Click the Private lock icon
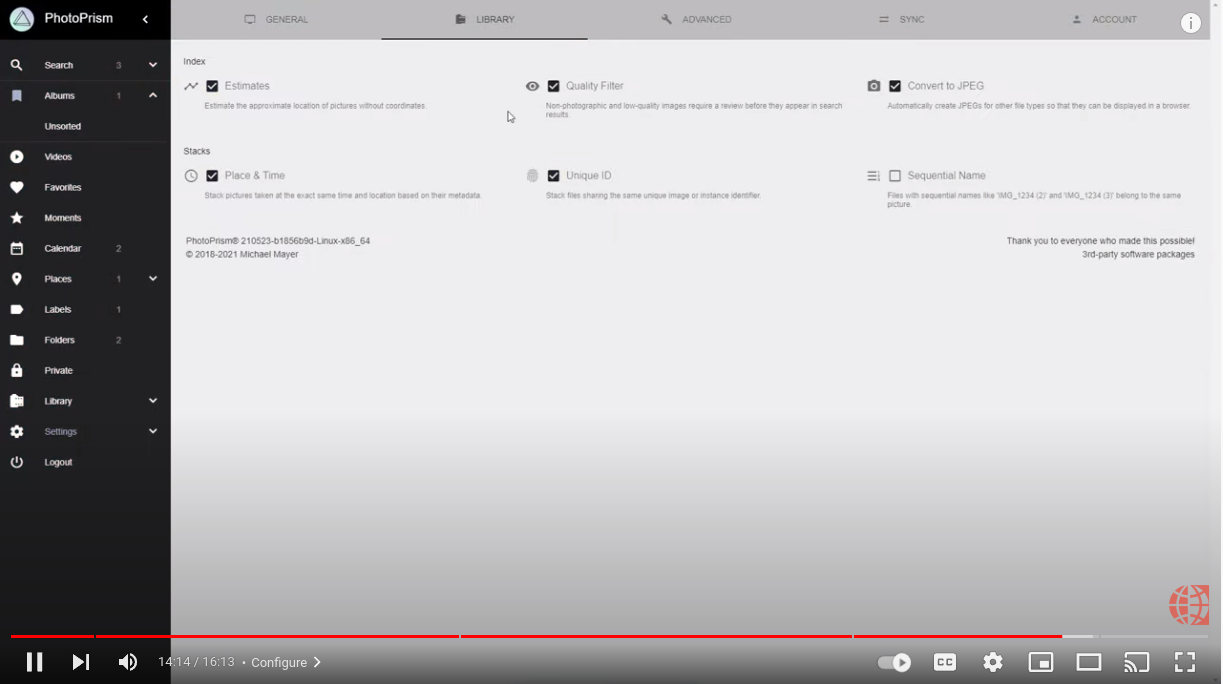 [x=16, y=370]
